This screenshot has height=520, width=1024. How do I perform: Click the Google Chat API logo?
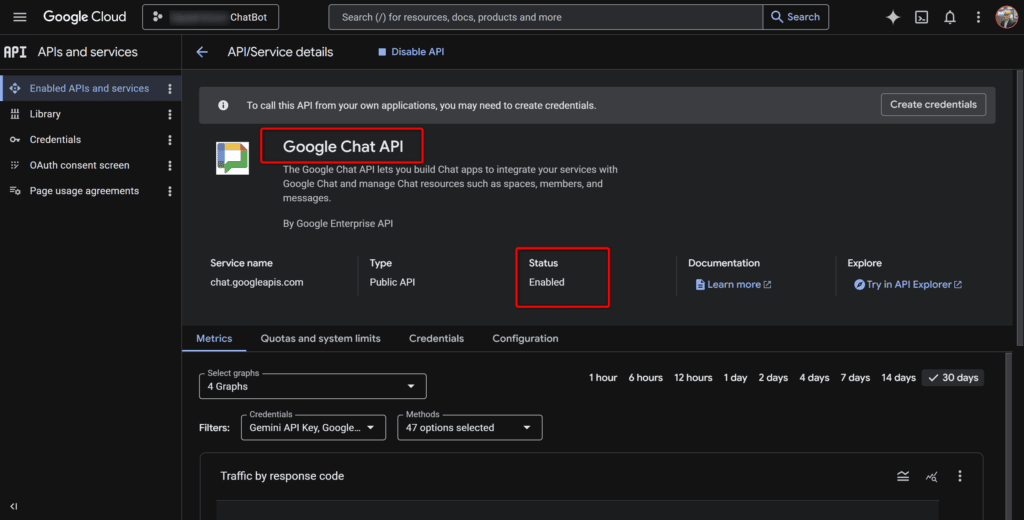tap(232, 158)
